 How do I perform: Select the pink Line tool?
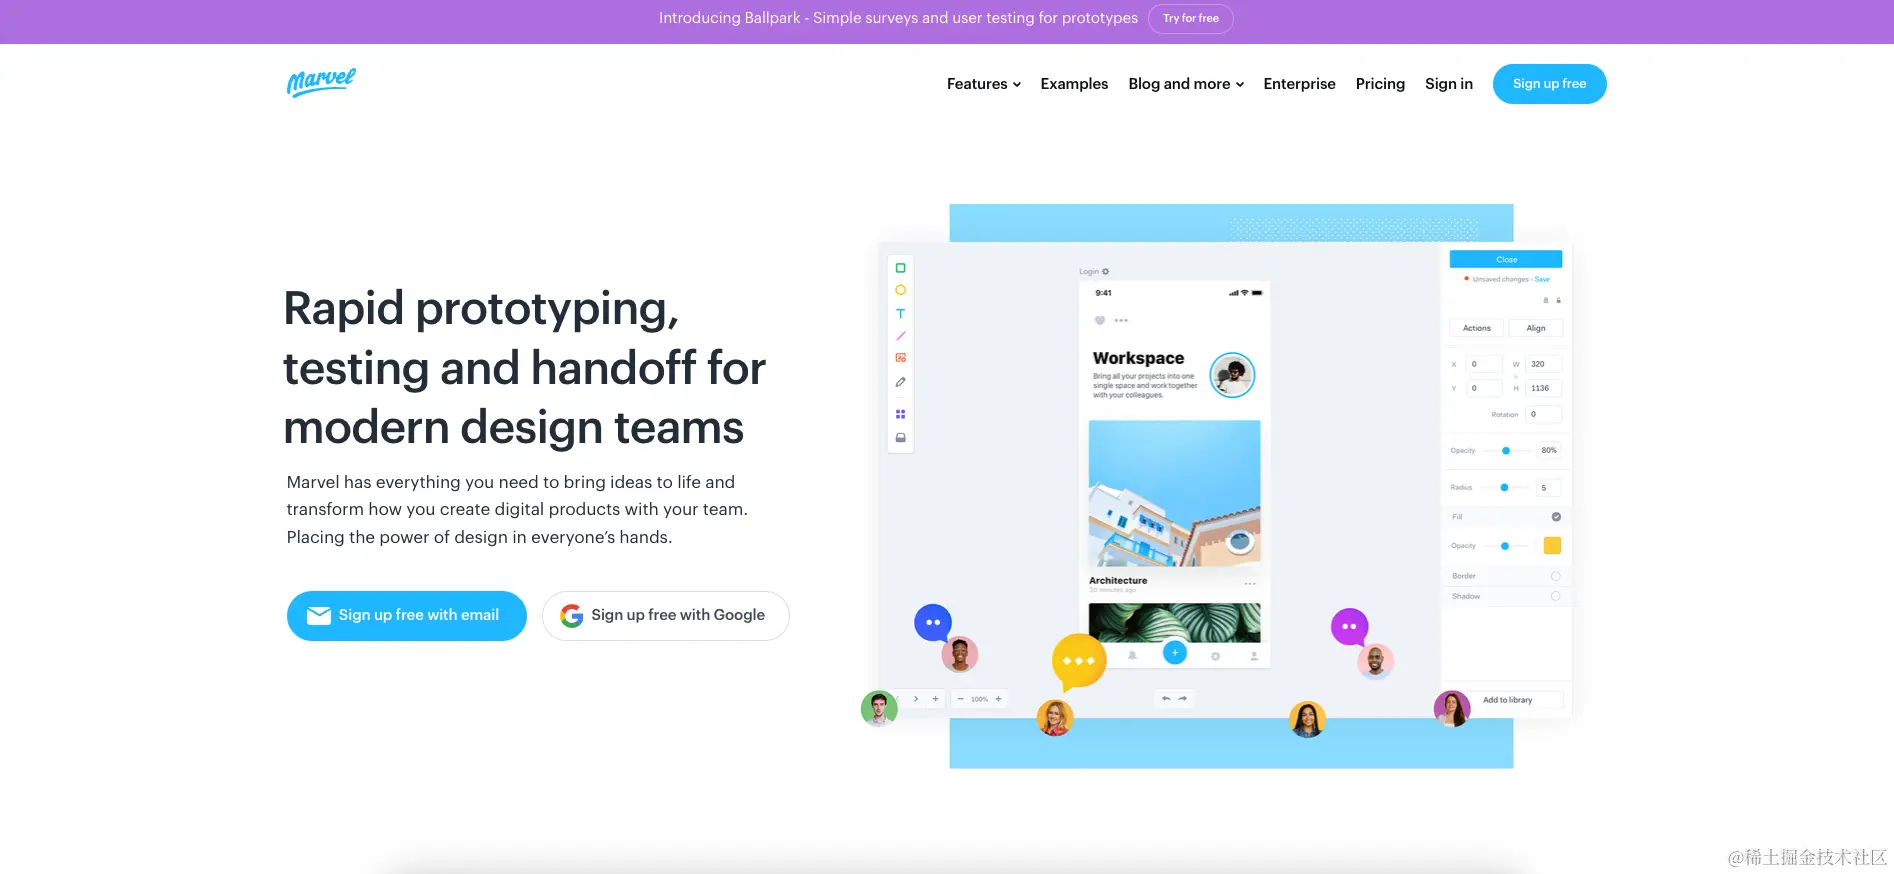click(900, 336)
